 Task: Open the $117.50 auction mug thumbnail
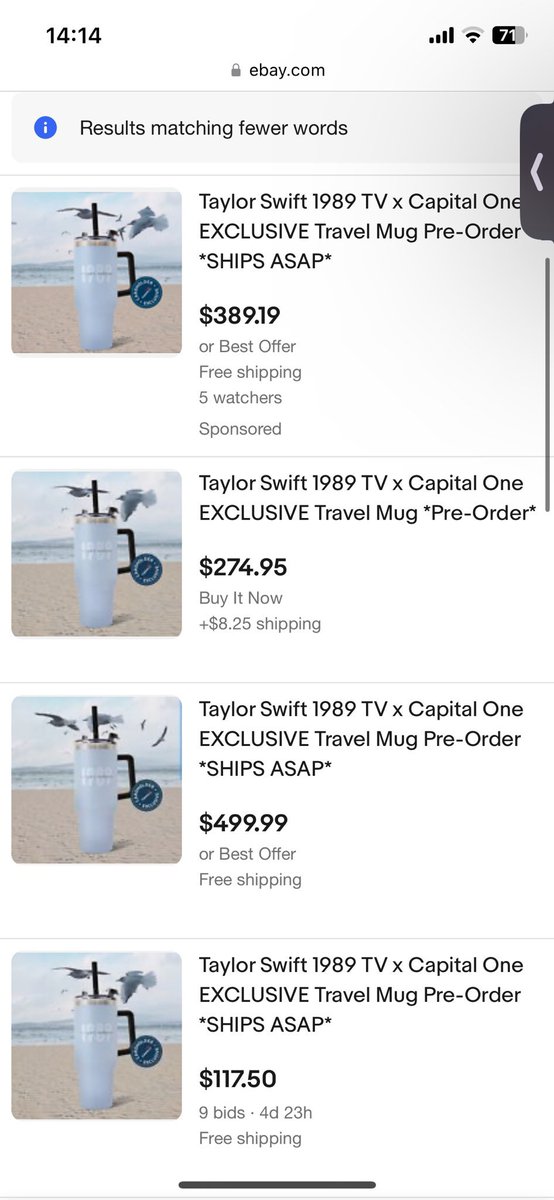pyautogui.click(x=96, y=1035)
